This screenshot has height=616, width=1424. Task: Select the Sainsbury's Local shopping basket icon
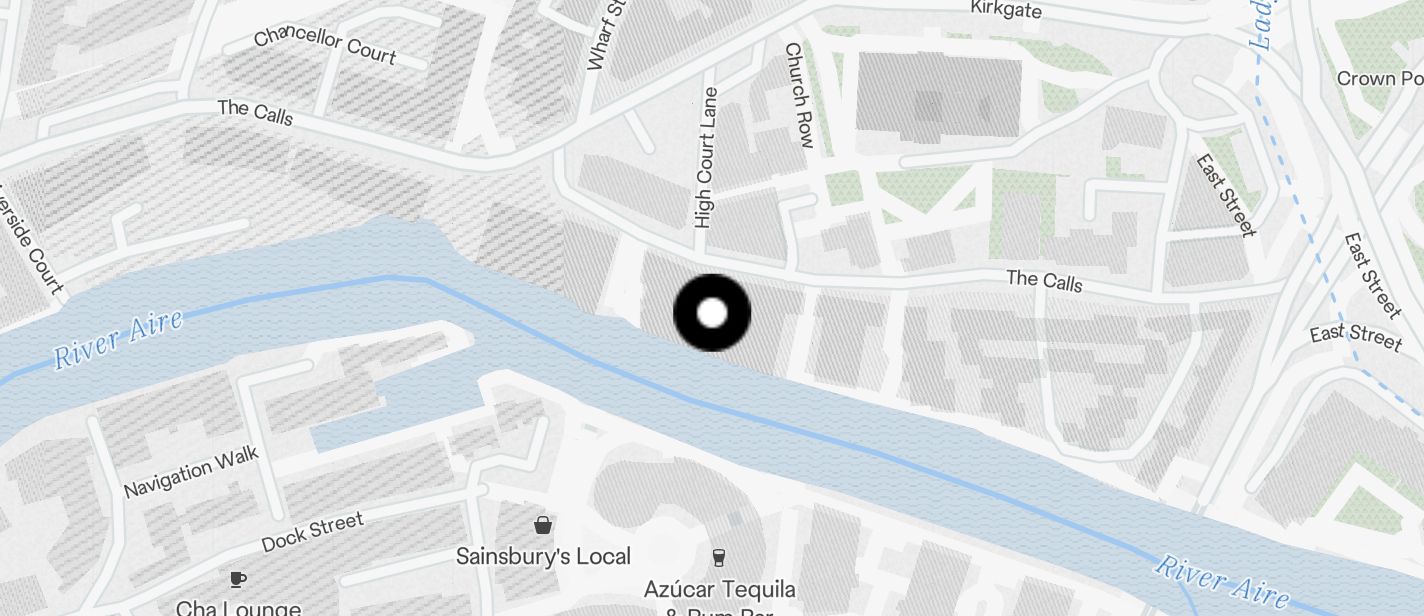click(x=543, y=524)
